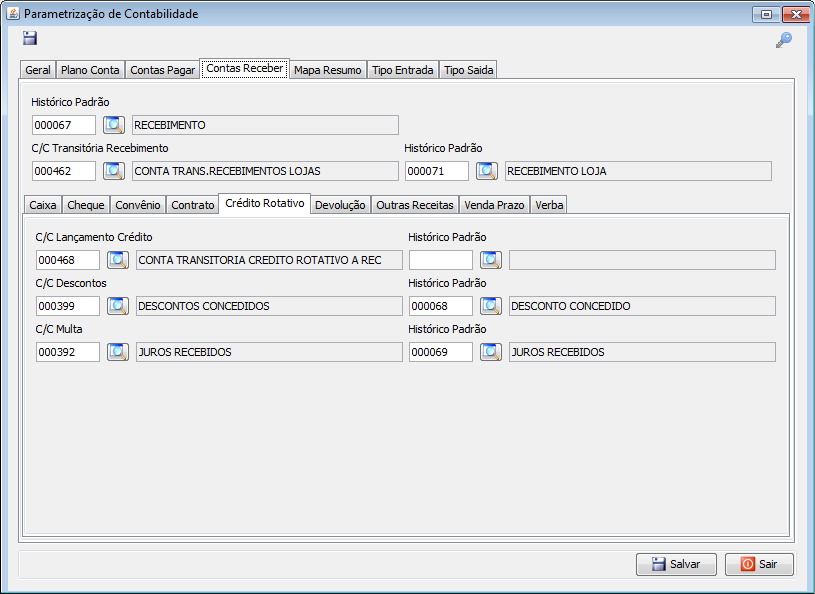Open lookup beside code 000069

pos(491,352)
